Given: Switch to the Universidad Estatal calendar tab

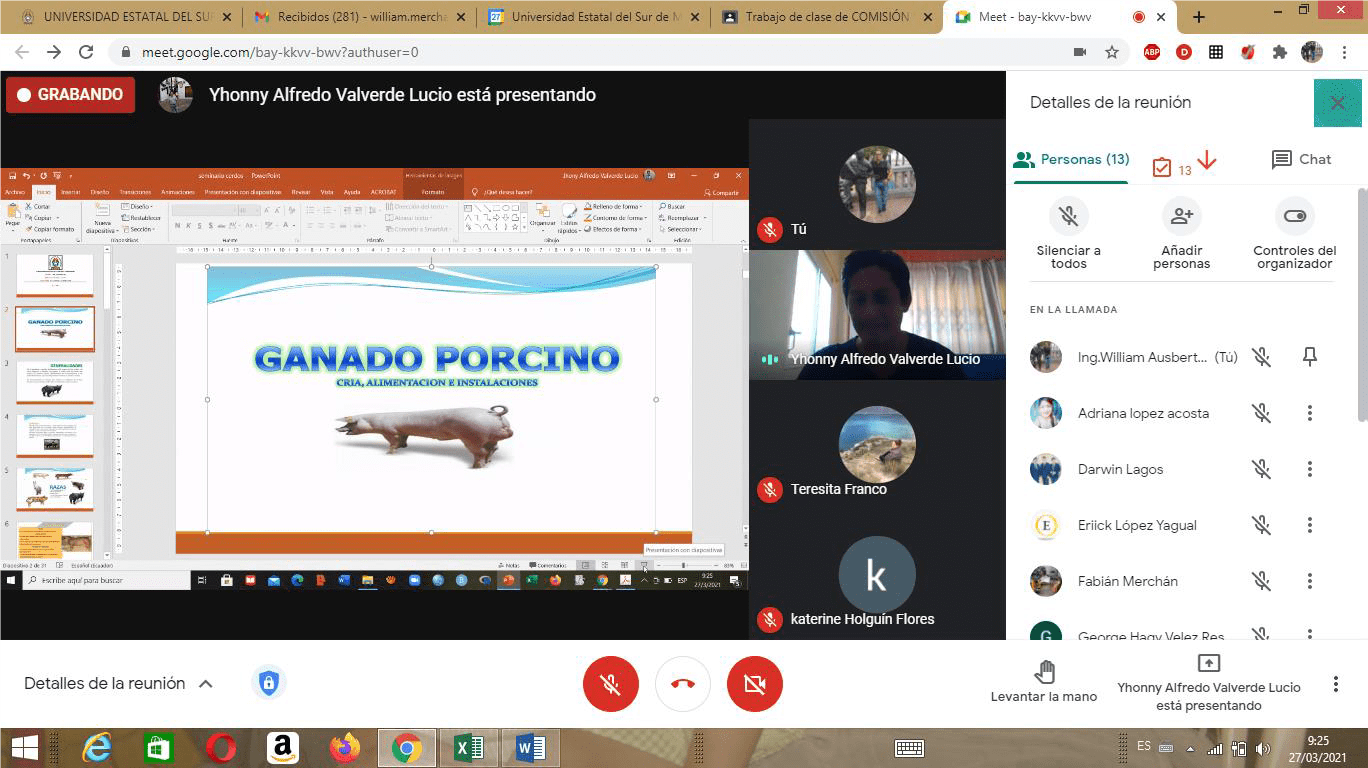Looking at the screenshot, I should click(591, 17).
